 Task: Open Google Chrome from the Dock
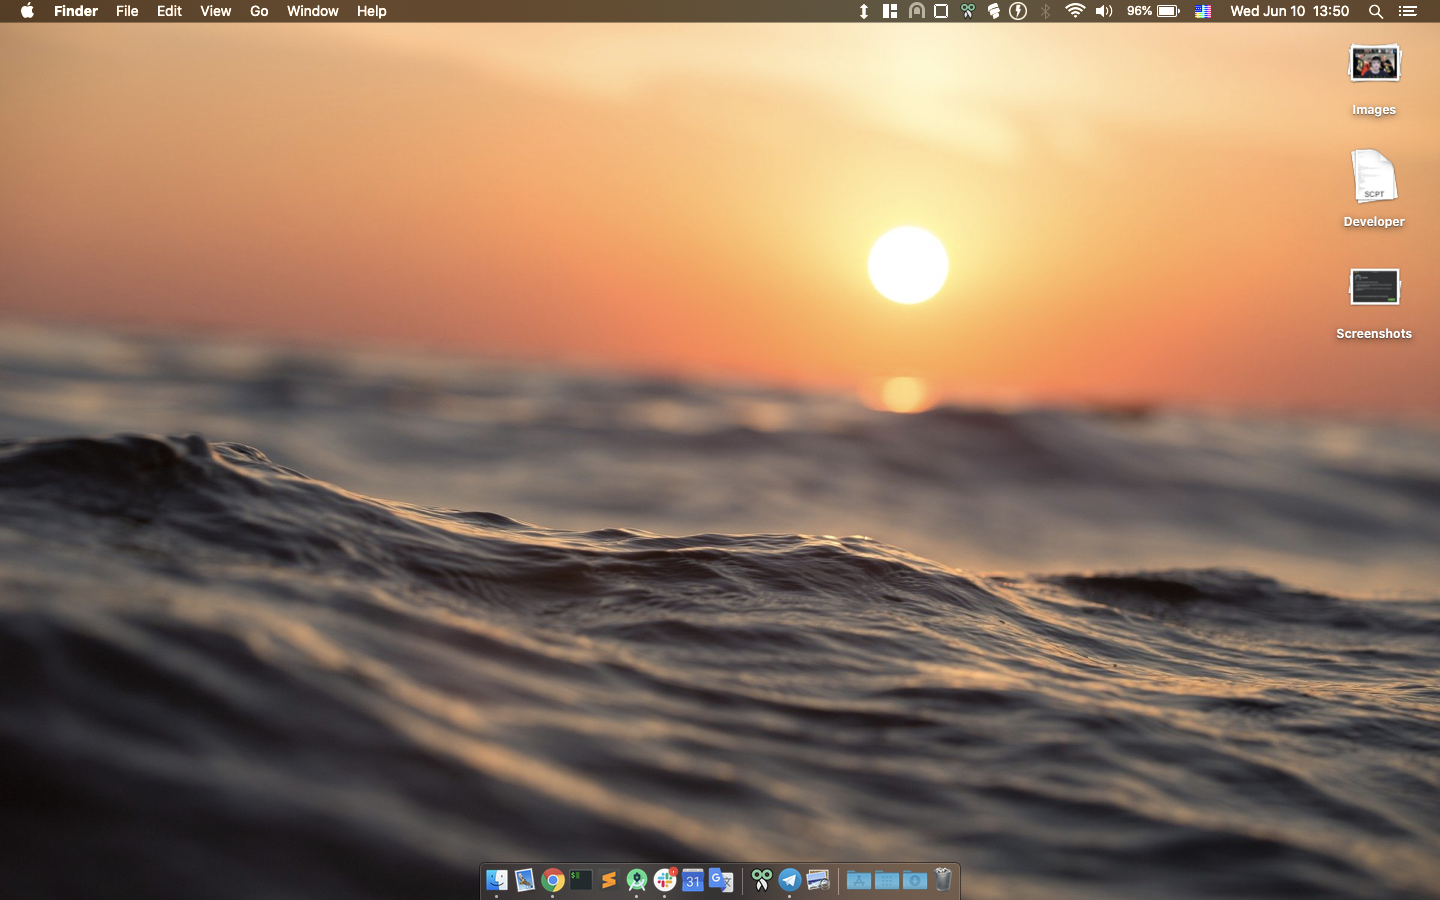[x=553, y=880]
